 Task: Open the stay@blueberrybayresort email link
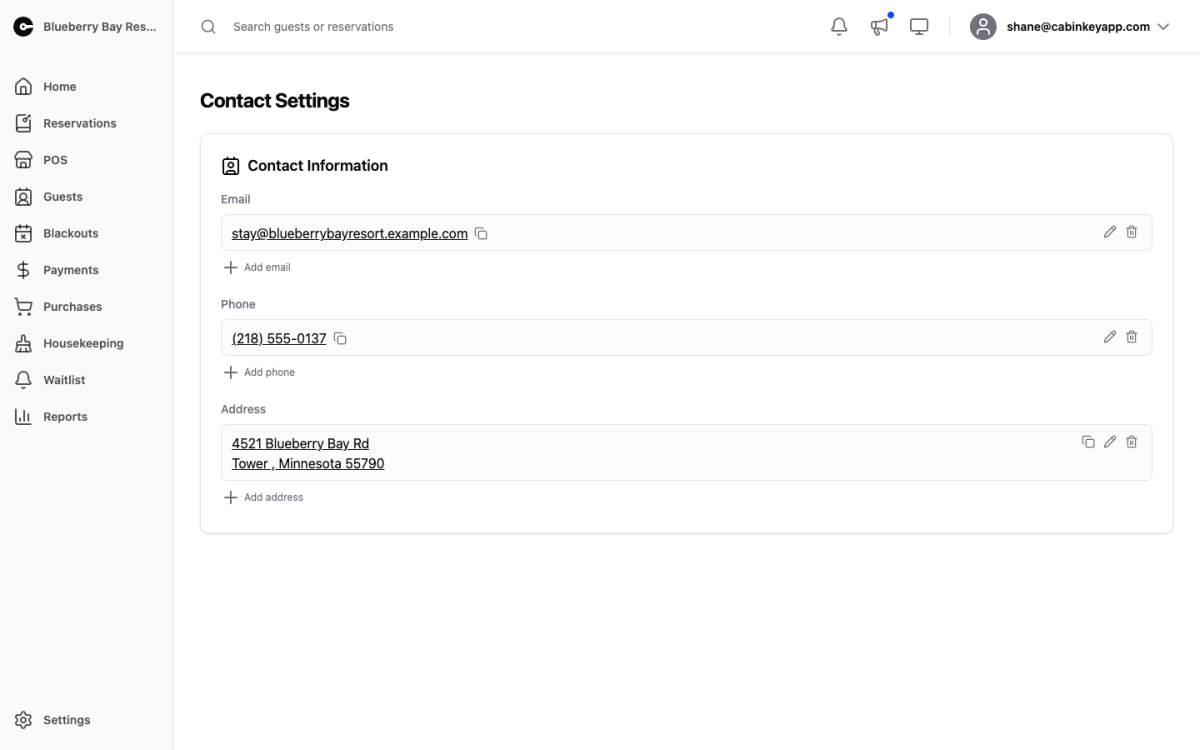350,233
